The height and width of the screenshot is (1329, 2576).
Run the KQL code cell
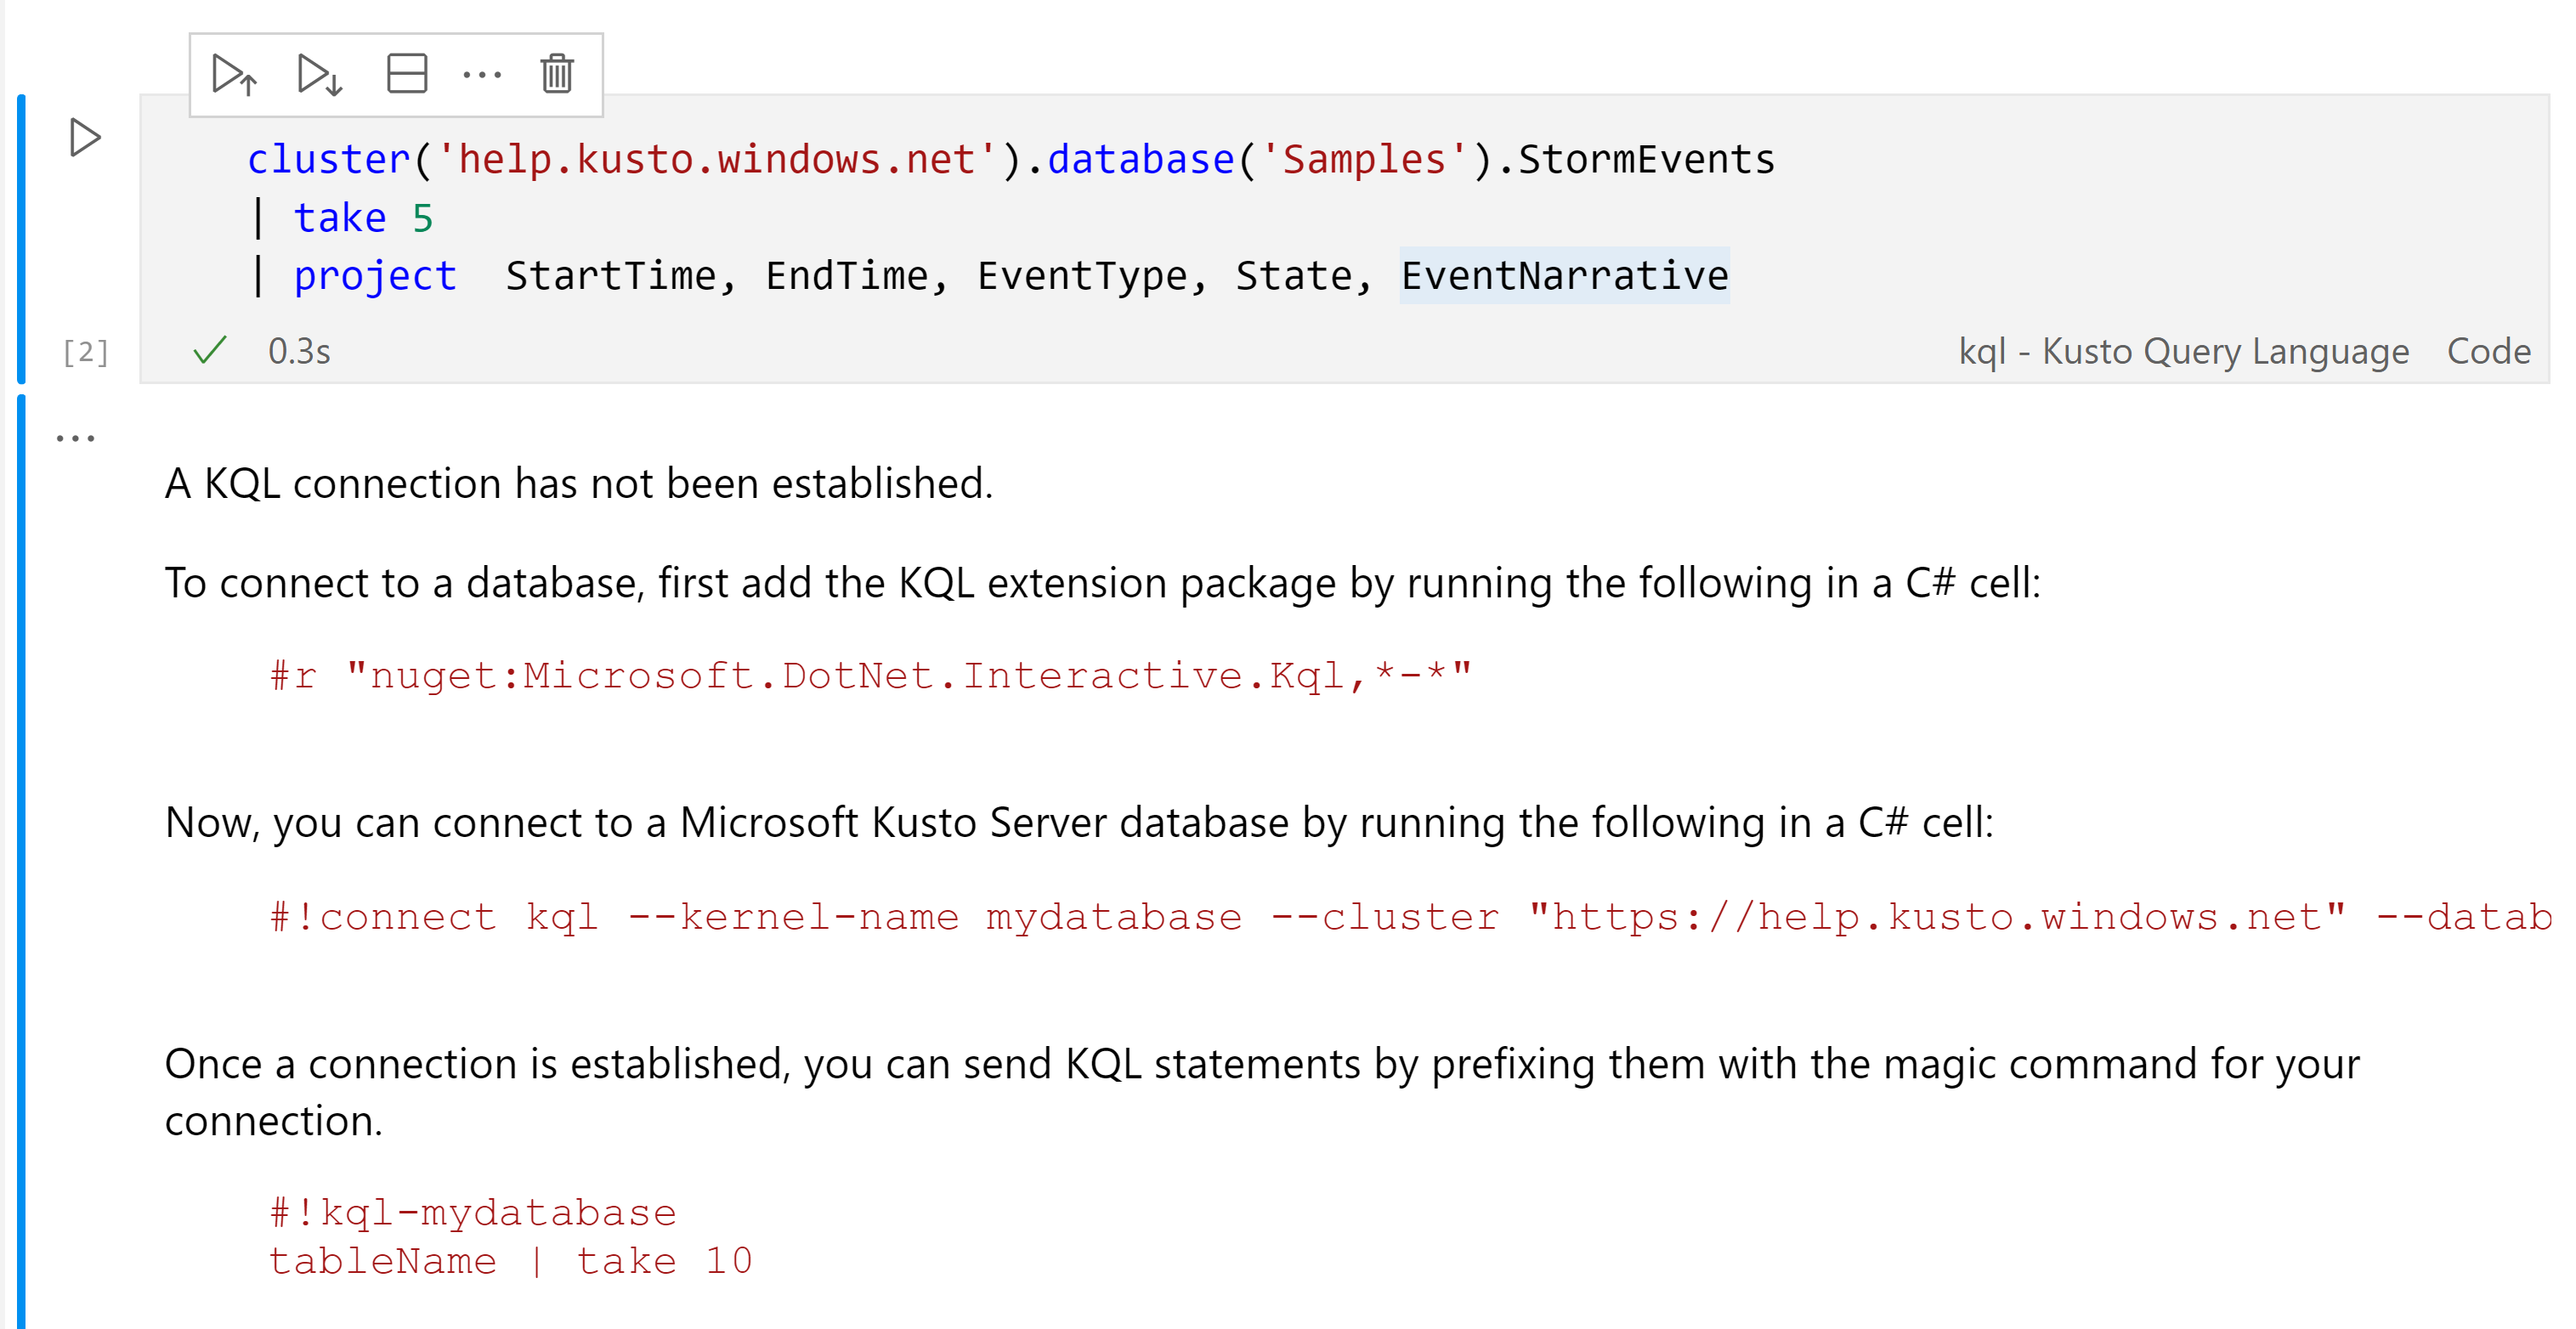[84, 138]
